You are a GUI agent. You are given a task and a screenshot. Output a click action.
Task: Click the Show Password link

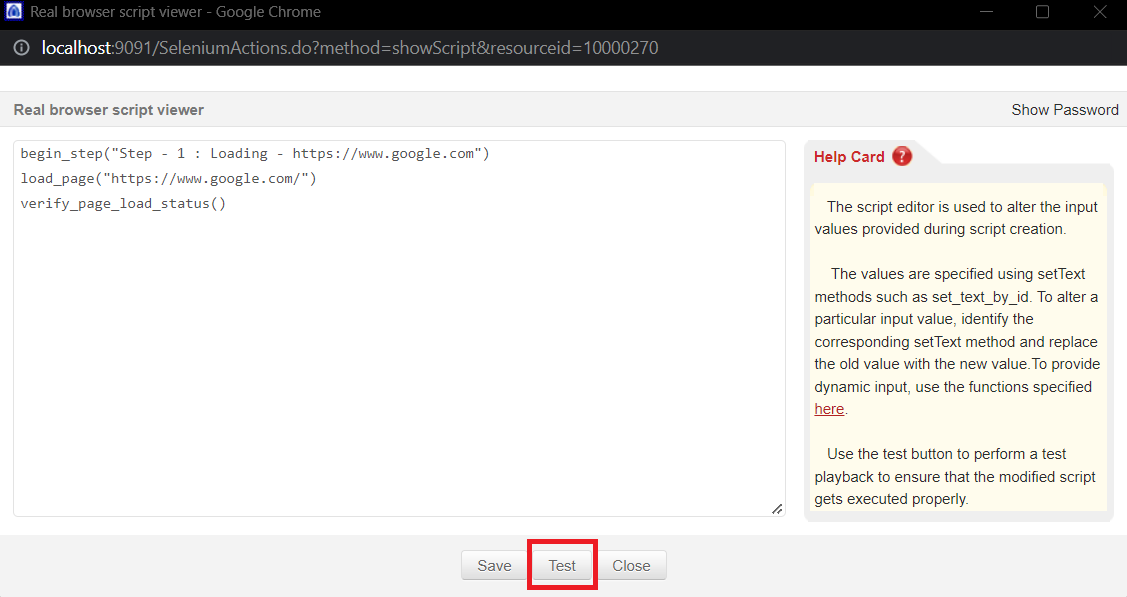pyautogui.click(x=1064, y=110)
